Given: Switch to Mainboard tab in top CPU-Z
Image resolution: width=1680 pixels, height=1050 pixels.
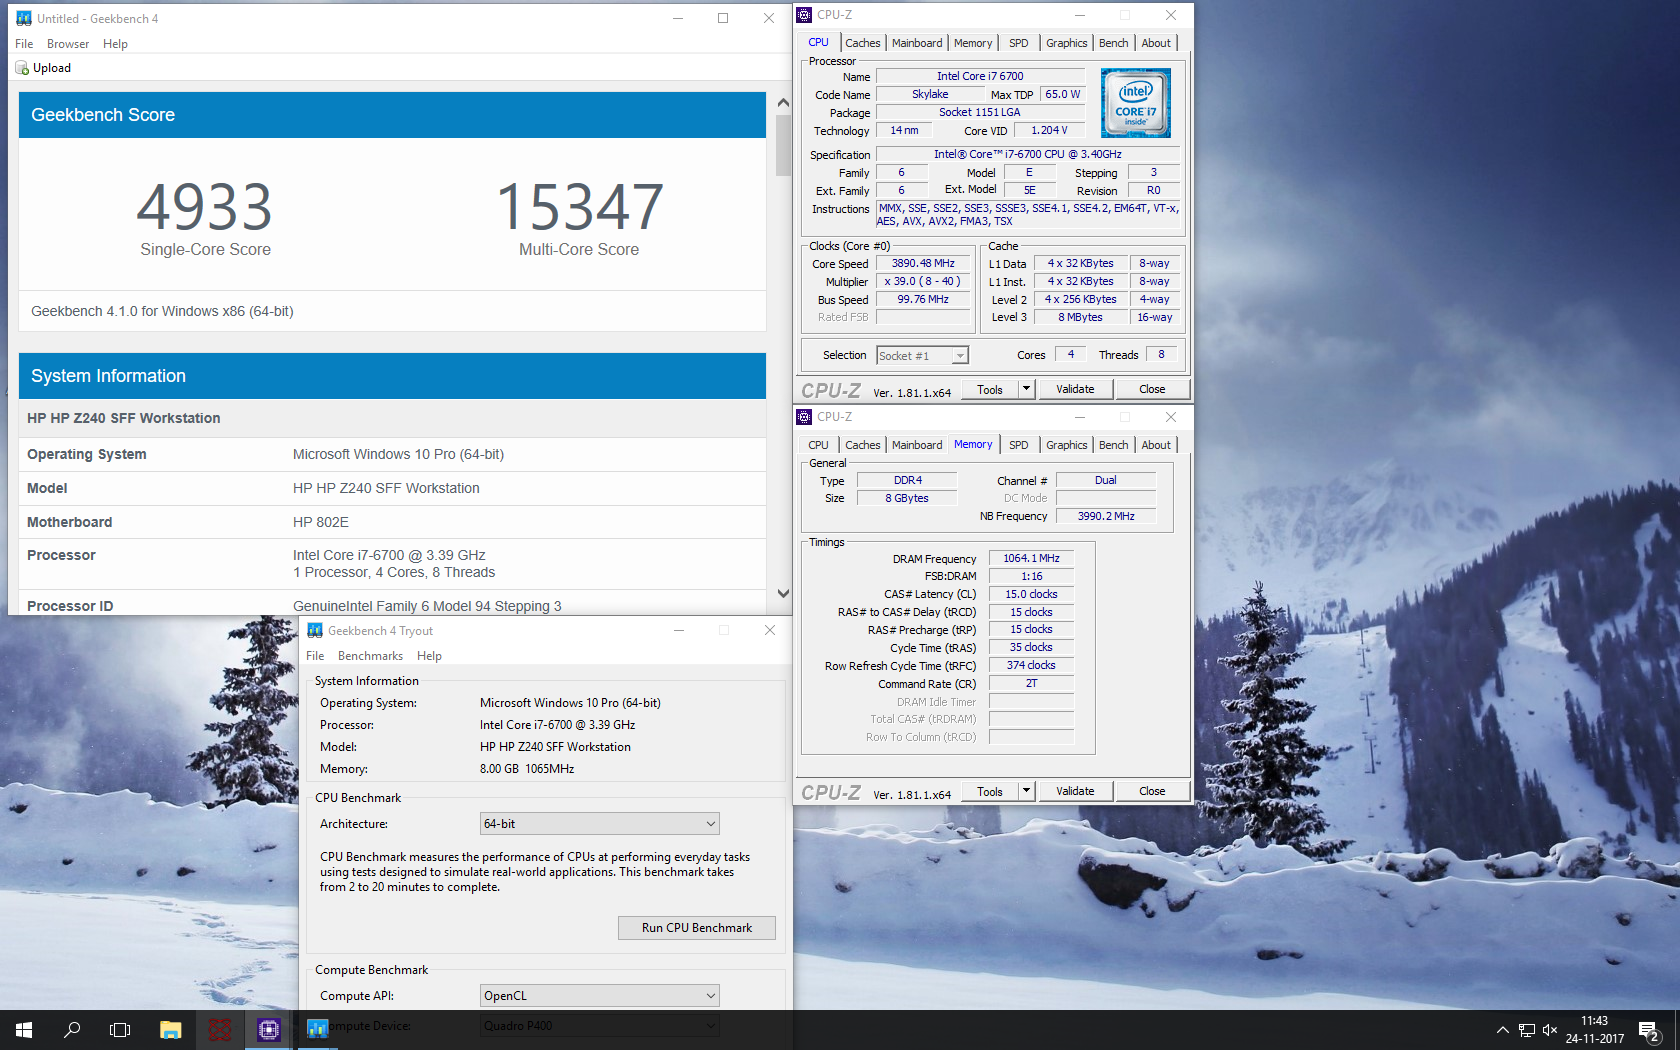Looking at the screenshot, I should [917, 43].
